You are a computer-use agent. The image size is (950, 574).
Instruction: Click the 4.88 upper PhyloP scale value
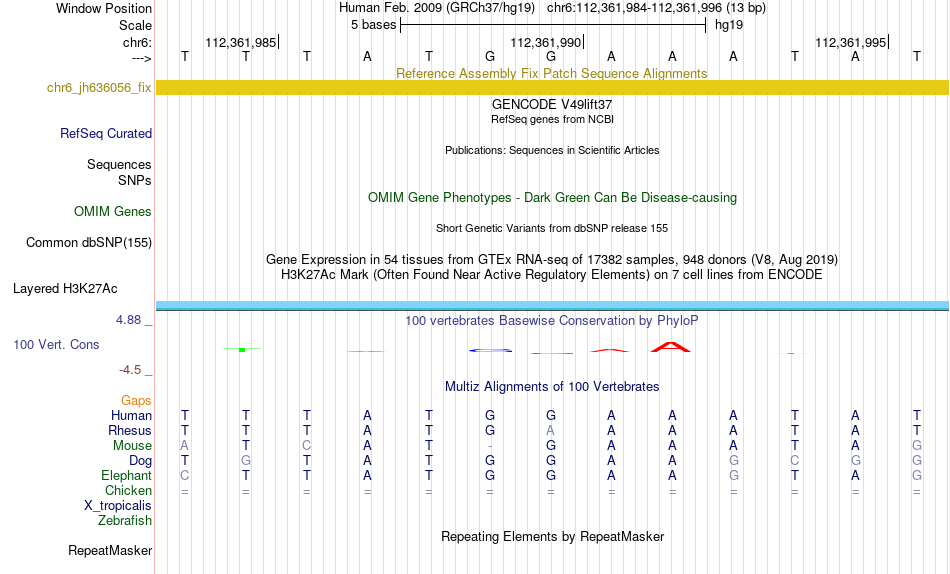128,319
